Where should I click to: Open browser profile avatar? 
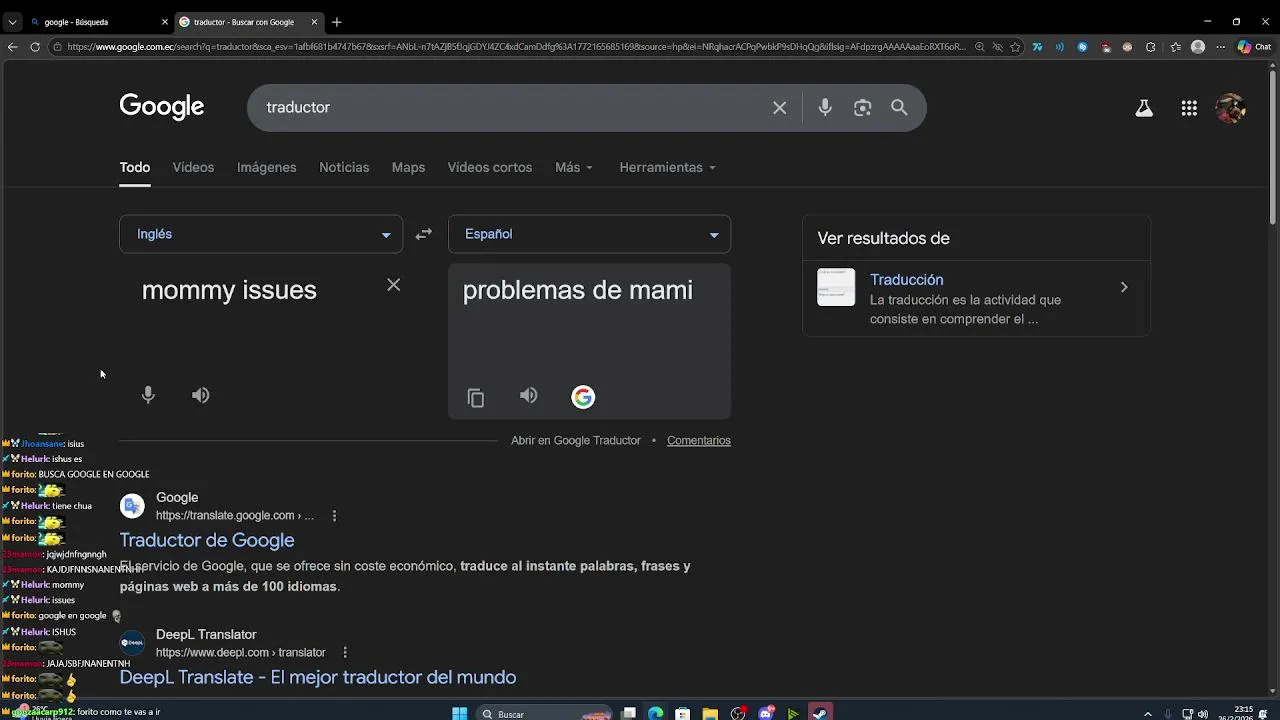[x=1198, y=47]
